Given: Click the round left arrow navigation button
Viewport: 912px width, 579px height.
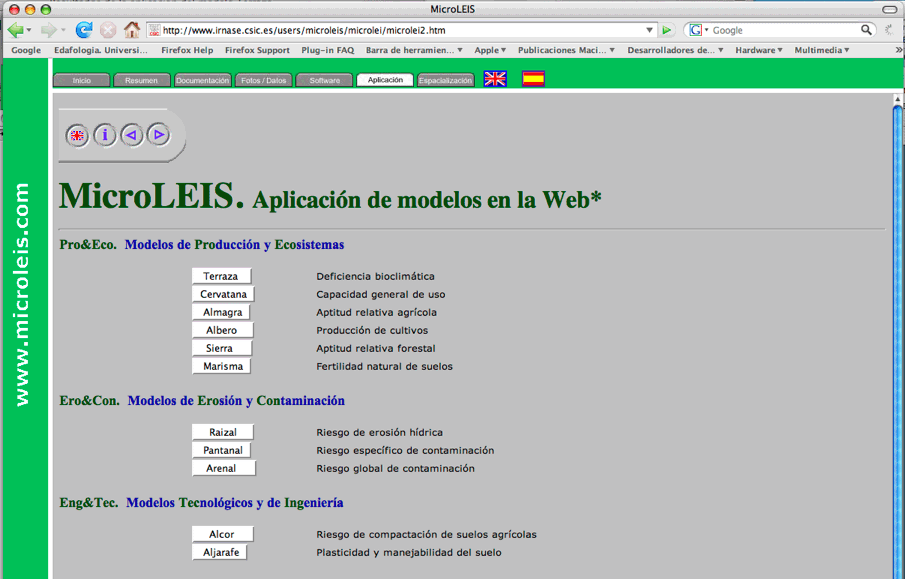Looking at the screenshot, I should coord(131,135).
